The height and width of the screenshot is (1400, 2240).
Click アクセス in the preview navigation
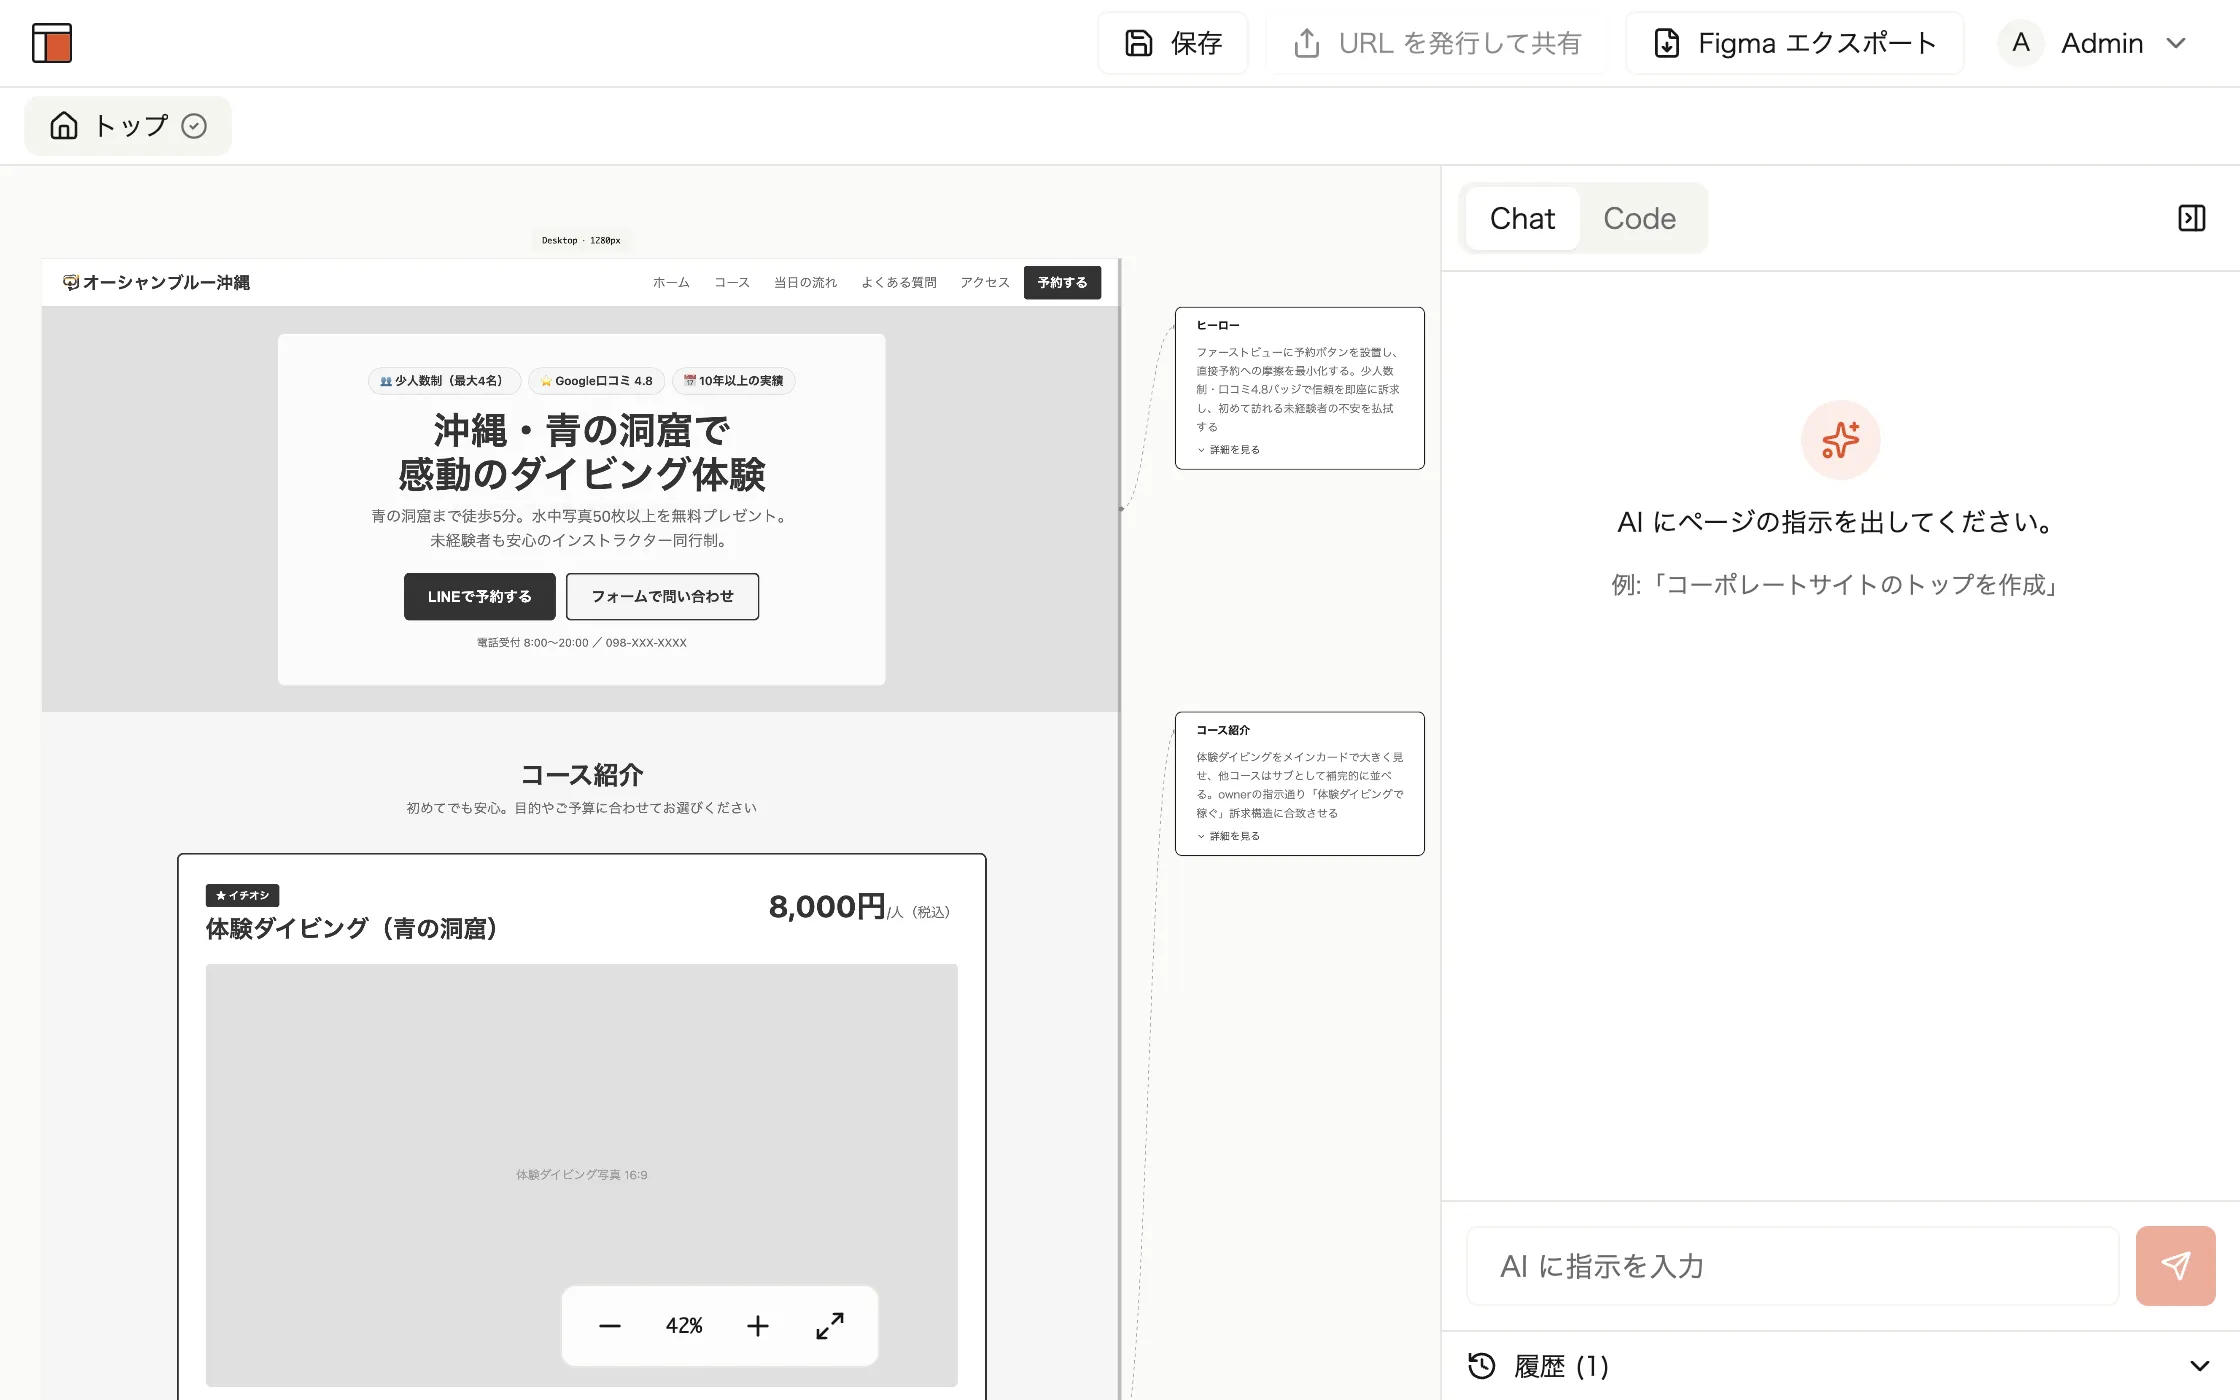985,283
